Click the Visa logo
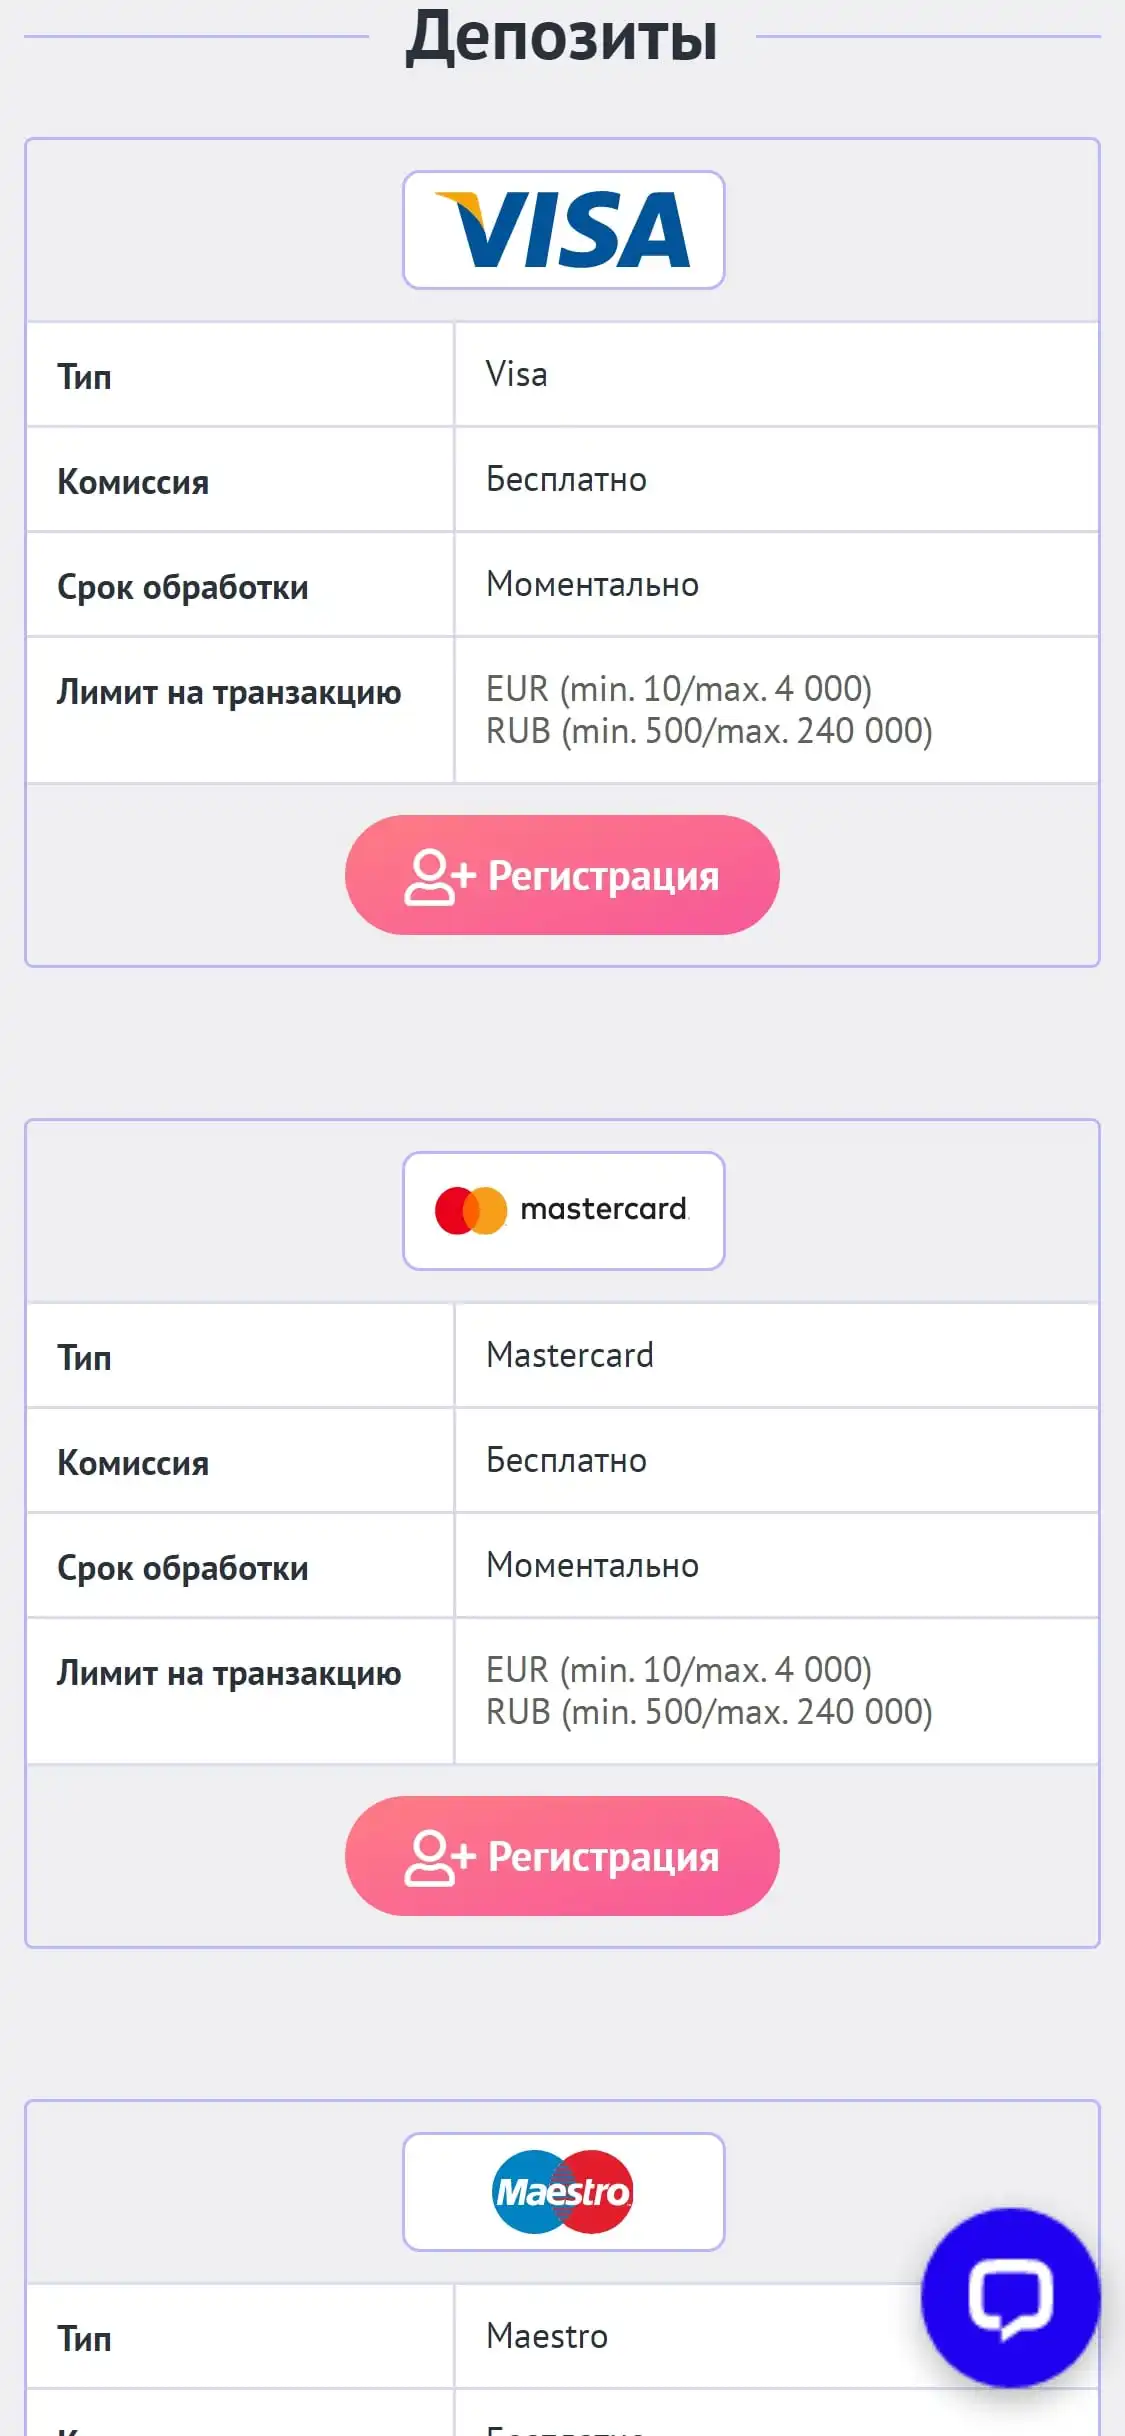 563,230
